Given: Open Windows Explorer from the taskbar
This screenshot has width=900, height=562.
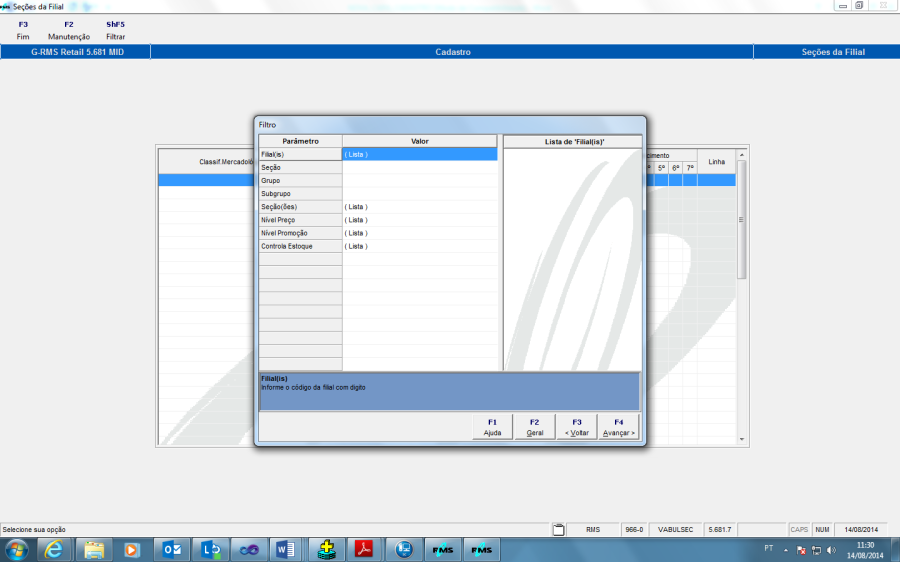Looking at the screenshot, I should tap(94, 550).
